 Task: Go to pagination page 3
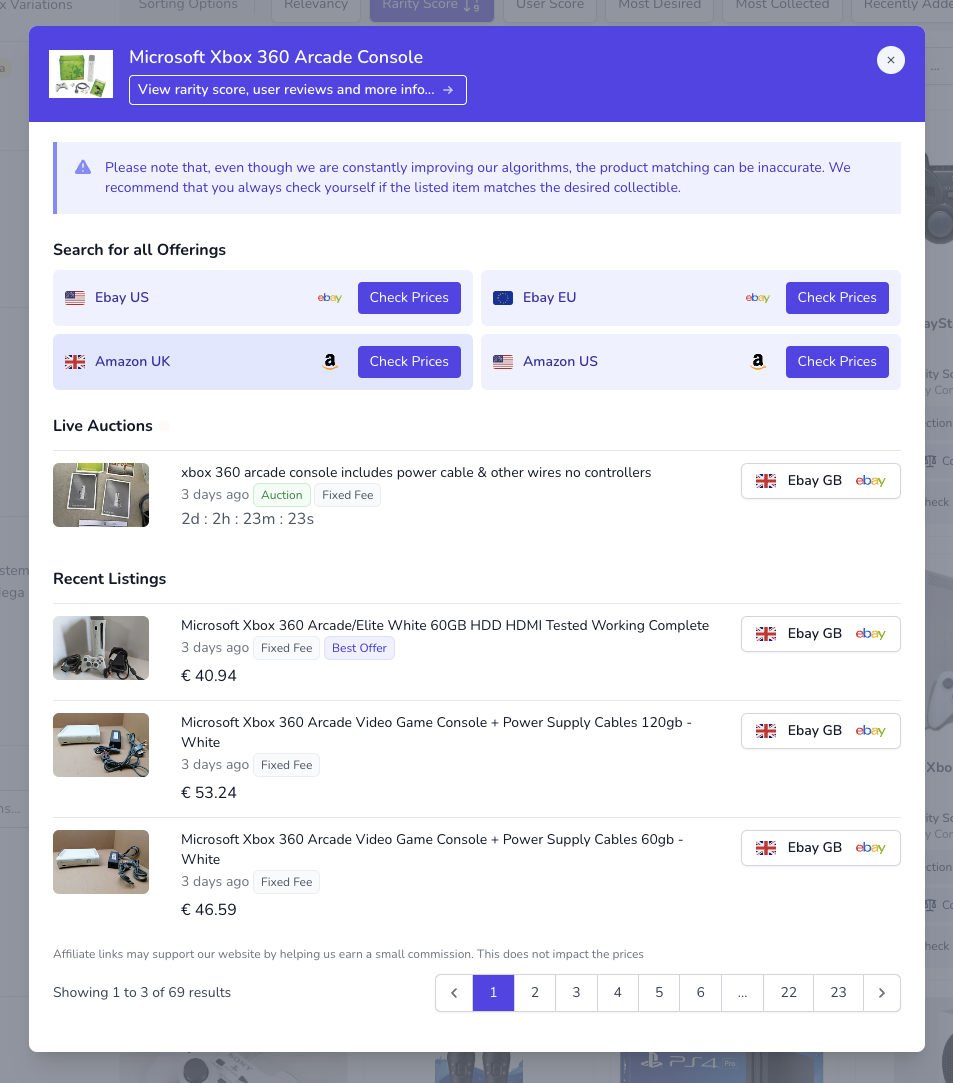576,993
